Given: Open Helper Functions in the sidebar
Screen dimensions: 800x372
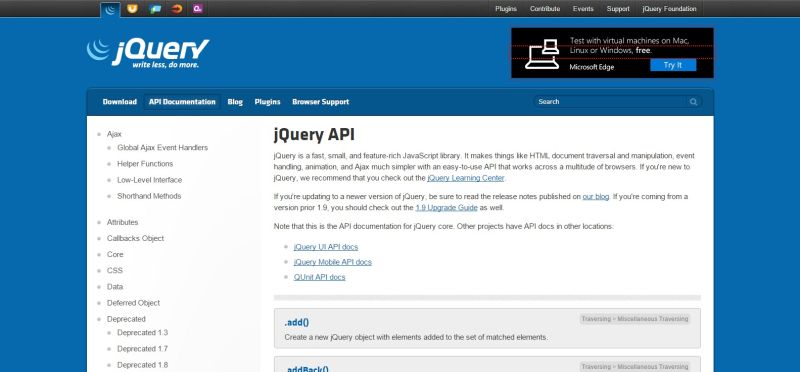Looking at the screenshot, I should (x=145, y=164).
